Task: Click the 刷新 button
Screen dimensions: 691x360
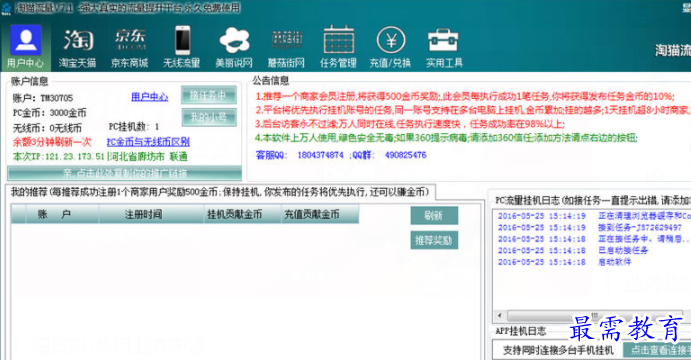Action: [434, 215]
